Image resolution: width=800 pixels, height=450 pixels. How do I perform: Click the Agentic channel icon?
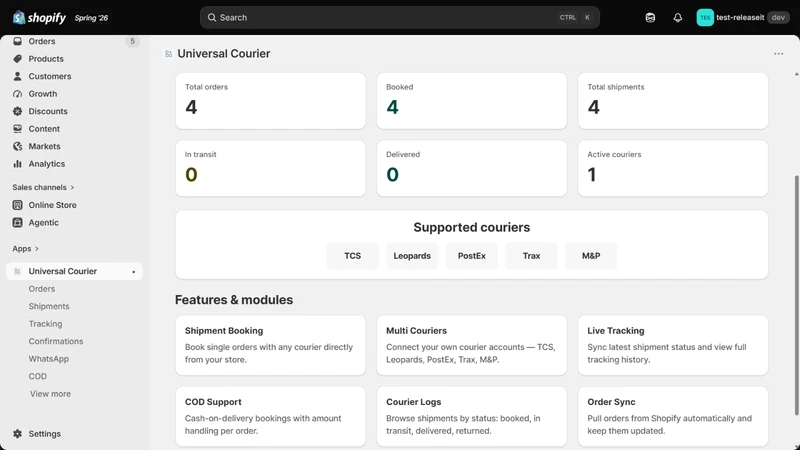[x=17, y=222]
